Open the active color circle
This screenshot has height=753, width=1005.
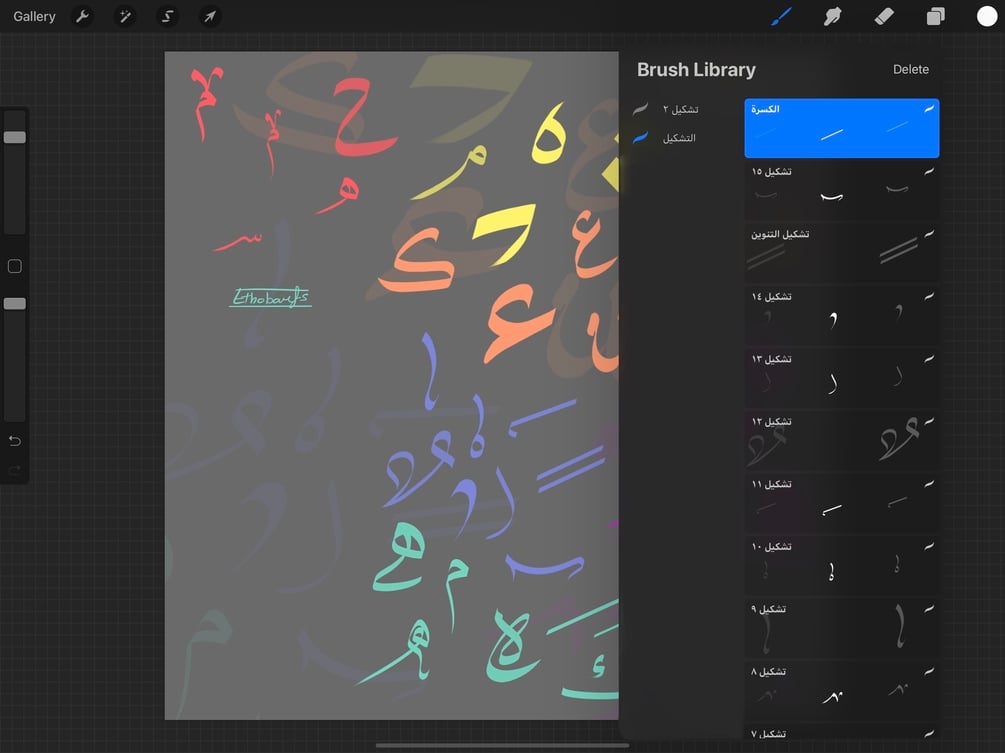986,16
